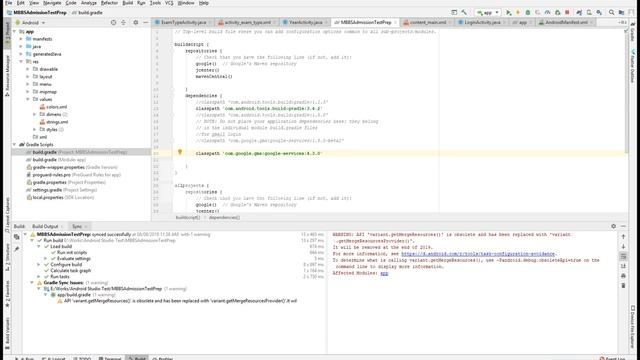Screen dimensions: 640x360
Task: Switch to the AndroidManifest.xml tab
Action: [x=566, y=22]
